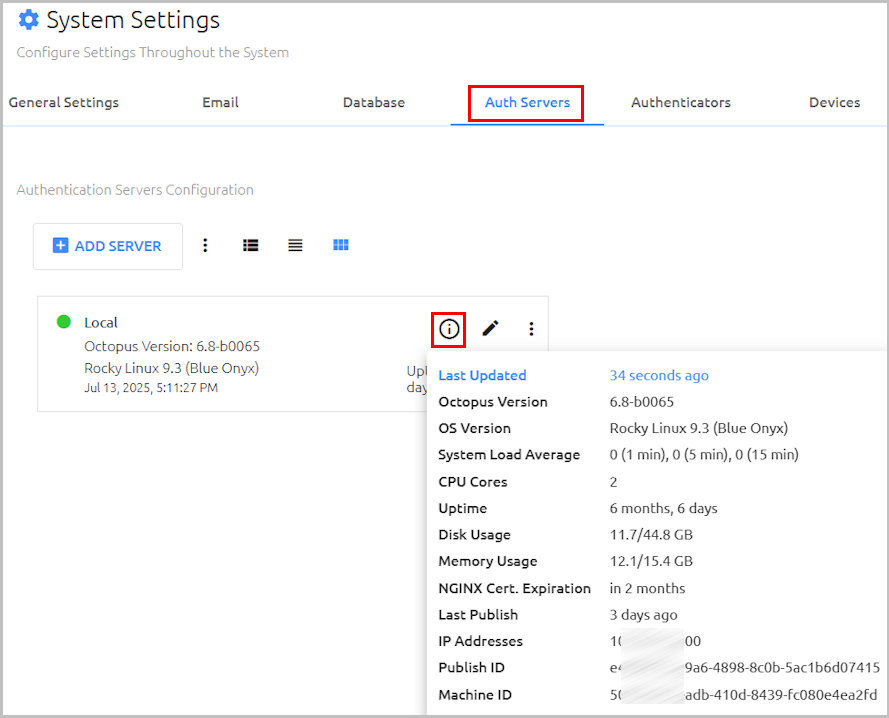Click the Jul 13, 2025, 5:11:27 PM timestamp
Screen dimensions: 889x718
(151, 388)
